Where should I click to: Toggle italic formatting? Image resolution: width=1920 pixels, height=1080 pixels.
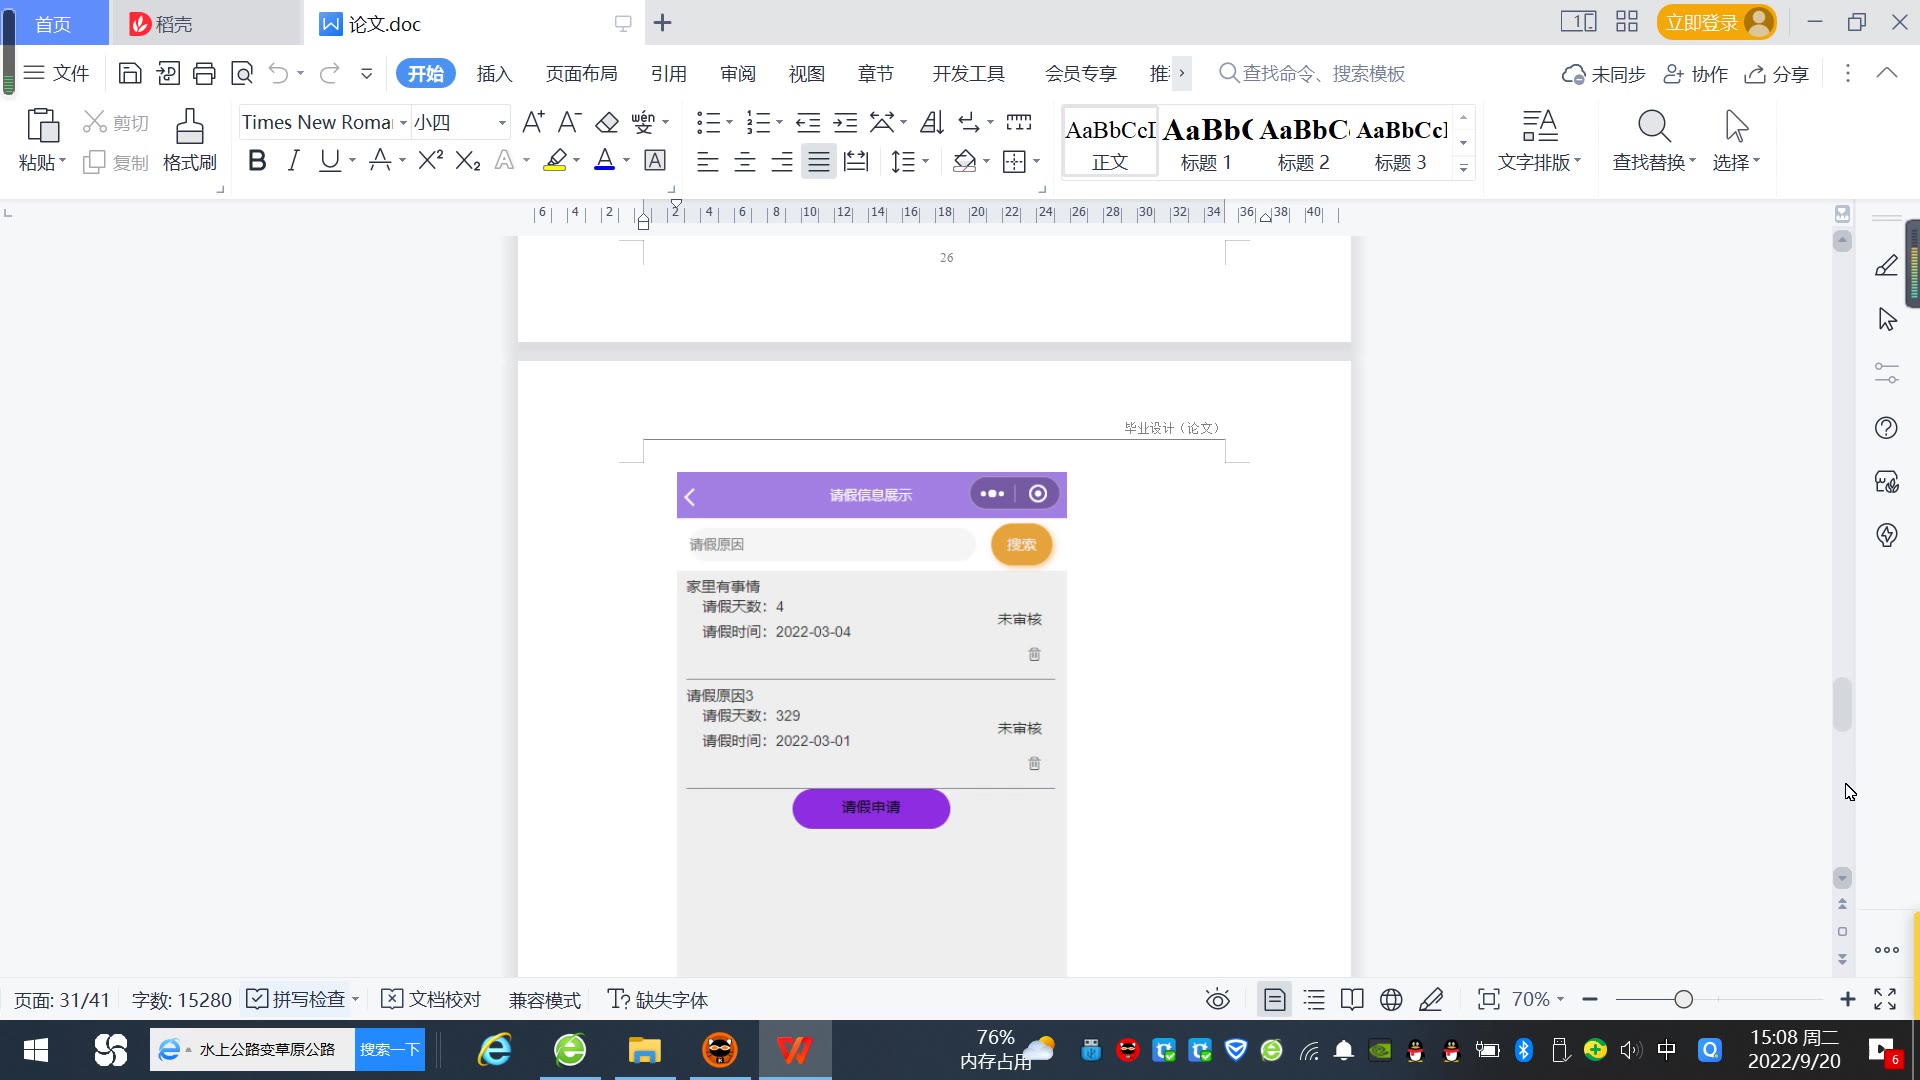(x=293, y=161)
